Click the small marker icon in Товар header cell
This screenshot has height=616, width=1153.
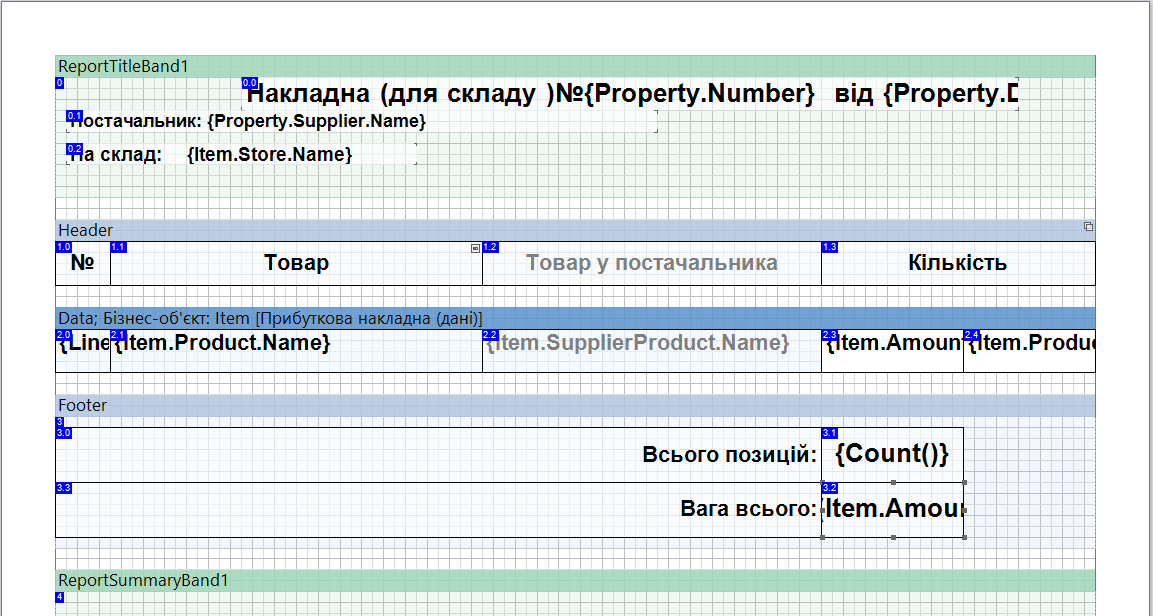(476, 248)
